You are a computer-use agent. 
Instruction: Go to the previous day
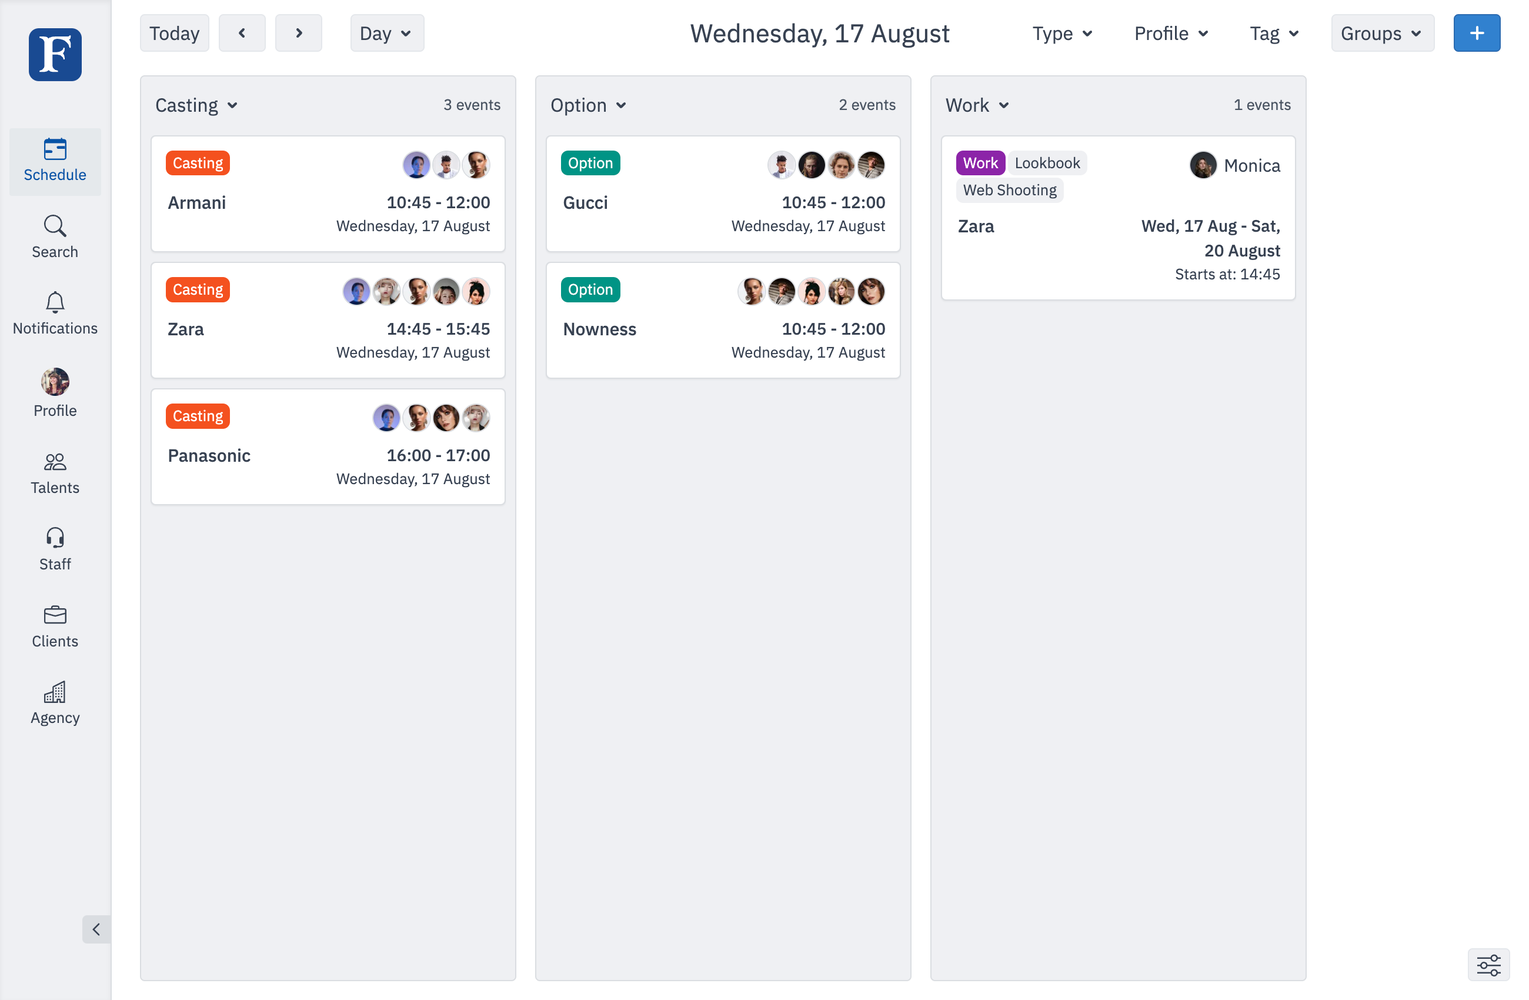(242, 33)
